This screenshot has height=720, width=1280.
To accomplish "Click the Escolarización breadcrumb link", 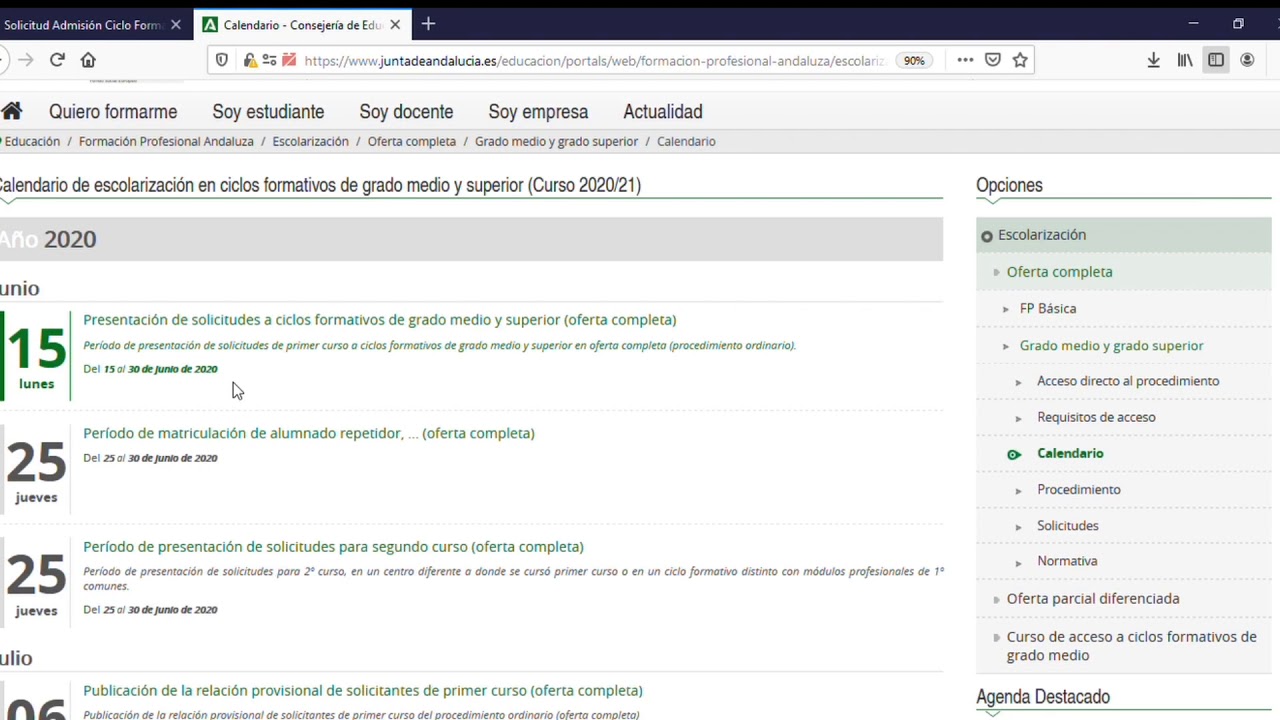I will tap(310, 141).
